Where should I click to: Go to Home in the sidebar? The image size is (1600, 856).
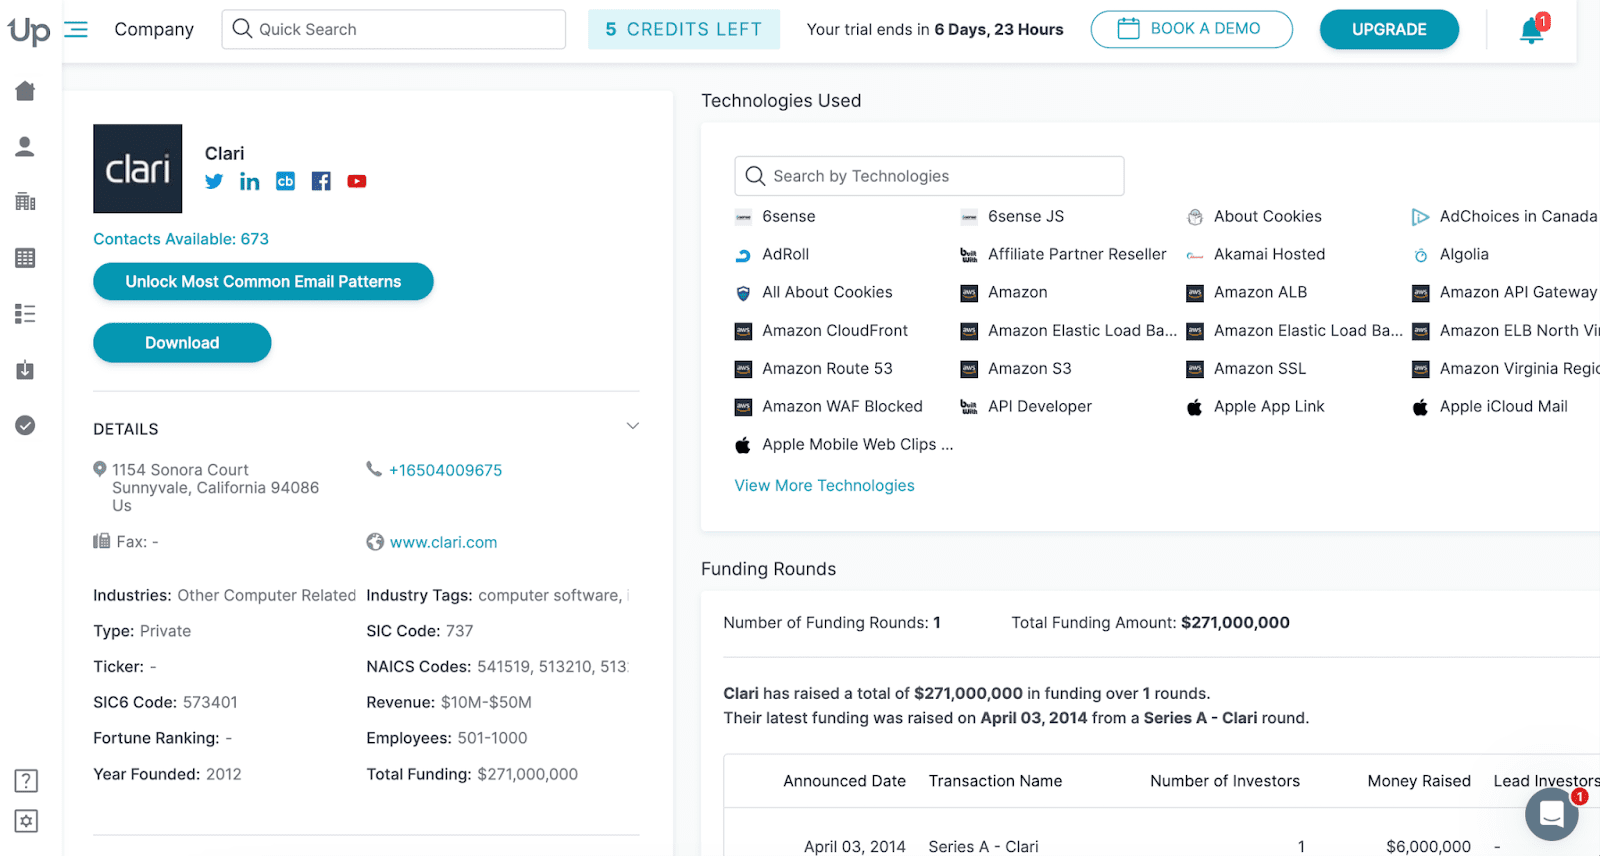click(x=26, y=91)
